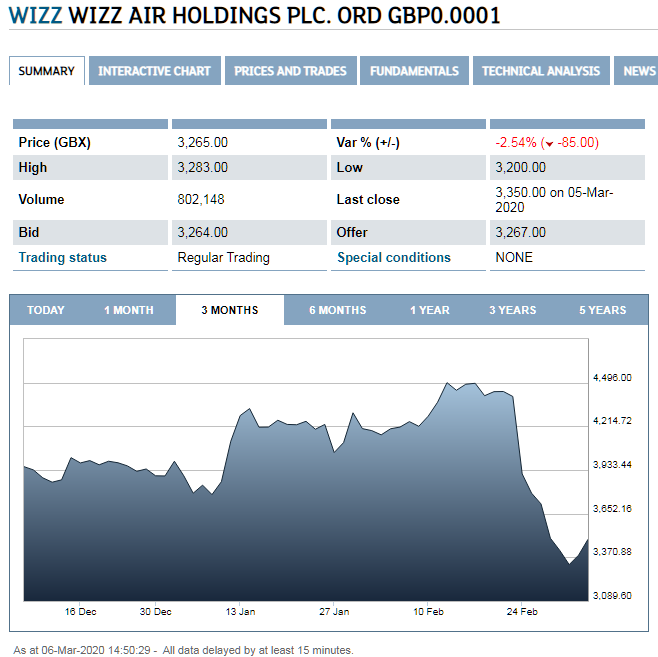This screenshot has height=657, width=658.
Task: Open the News tab
Action: click(x=639, y=71)
